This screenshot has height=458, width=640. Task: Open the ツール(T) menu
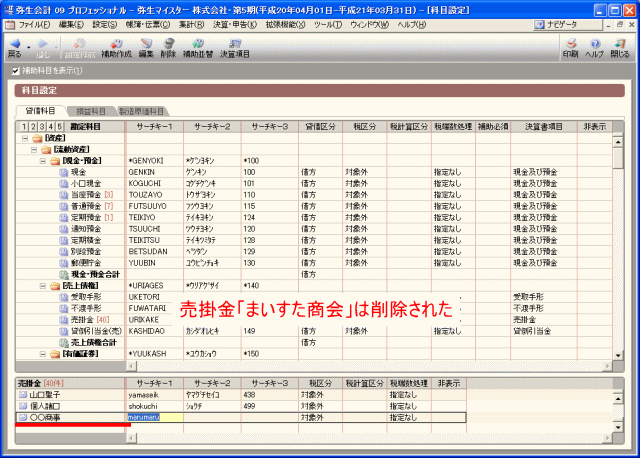[328, 25]
